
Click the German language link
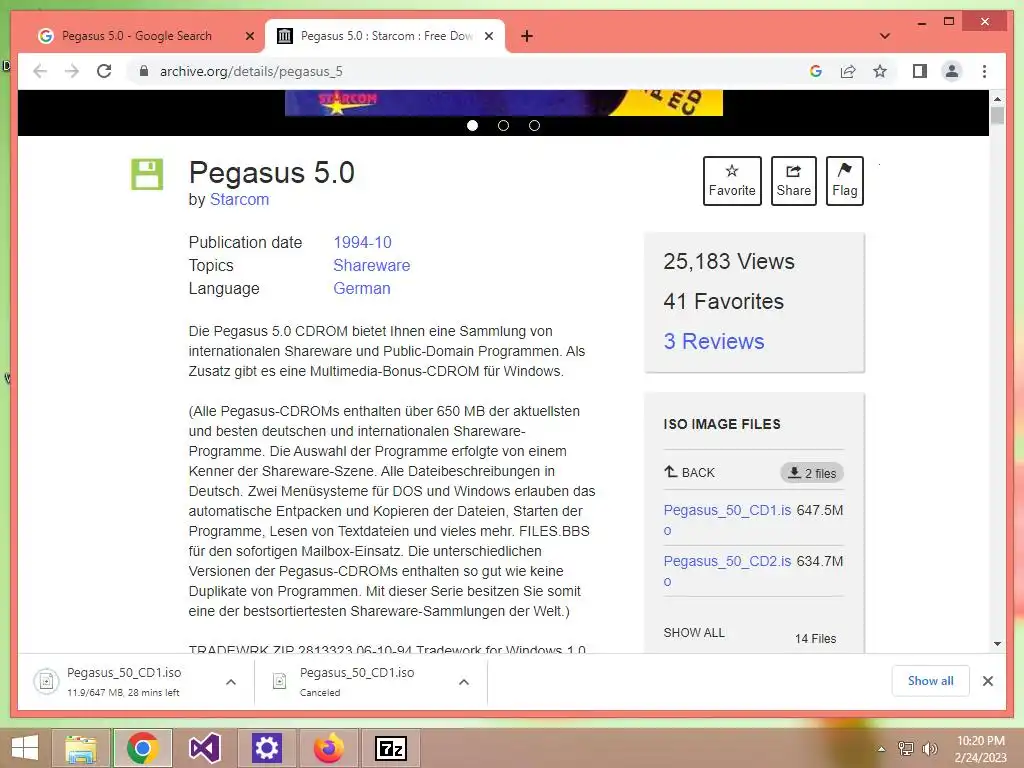[362, 288]
